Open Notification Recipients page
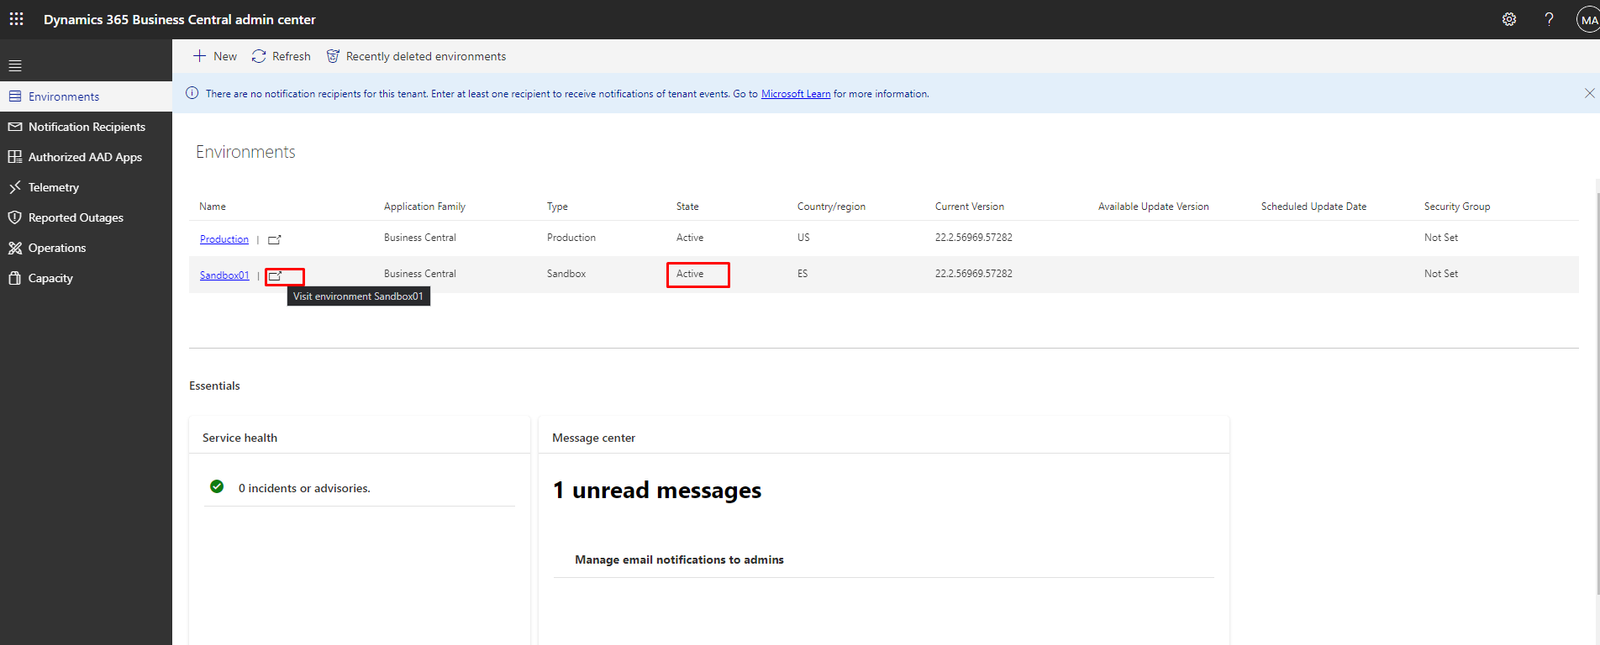Image resolution: width=1600 pixels, height=645 pixels. (x=87, y=127)
